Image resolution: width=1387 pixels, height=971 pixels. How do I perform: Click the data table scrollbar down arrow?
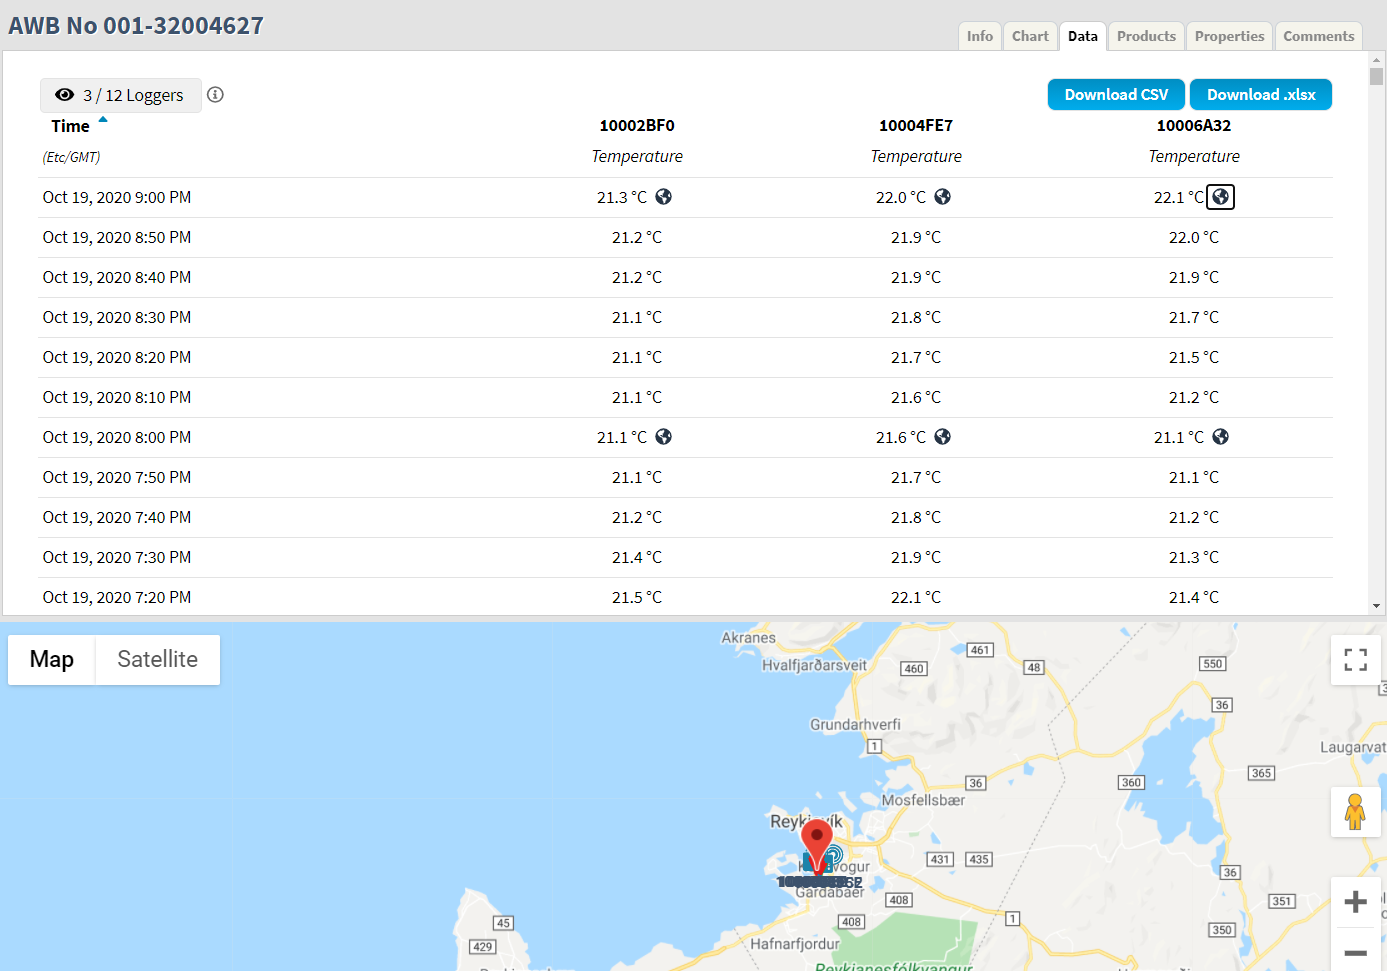[x=1377, y=606]
